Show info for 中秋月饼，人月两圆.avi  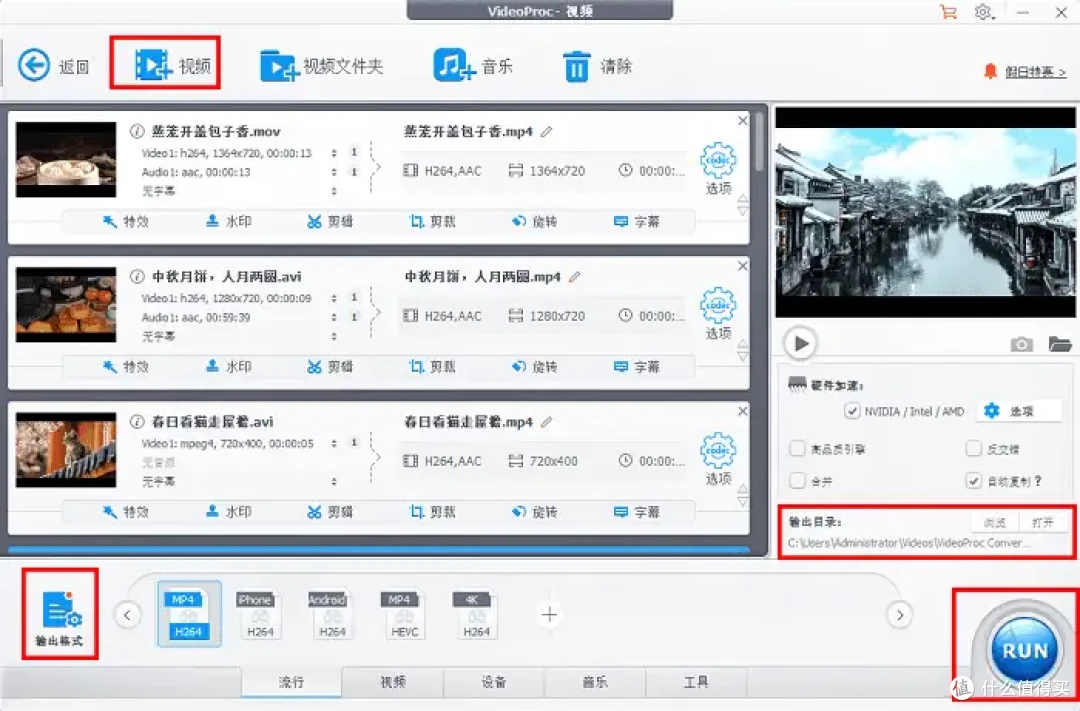pyautogui.click(x=137, y=276)
